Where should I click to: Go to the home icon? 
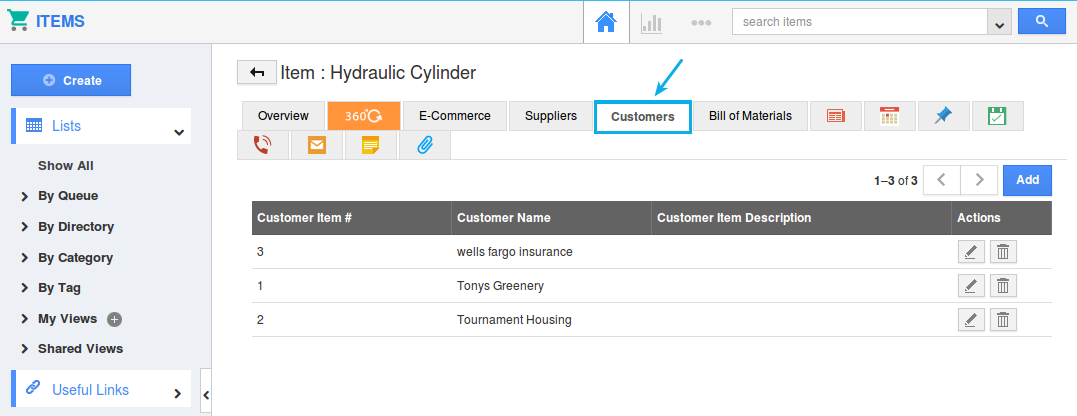pos(606,22)
